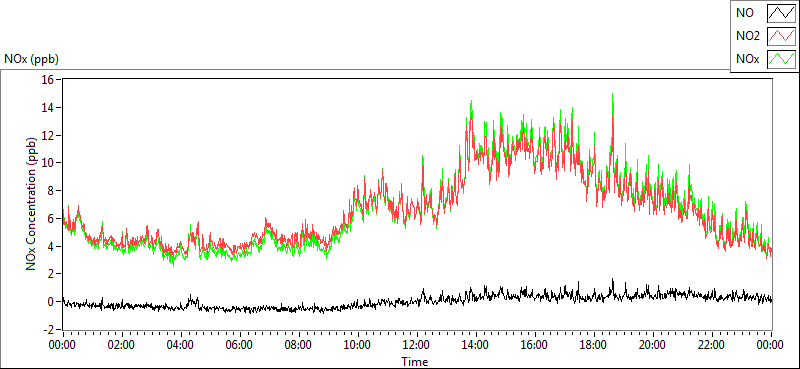Click the 06:00 time axis marker
800x369 pixels.
coord(239,345)
